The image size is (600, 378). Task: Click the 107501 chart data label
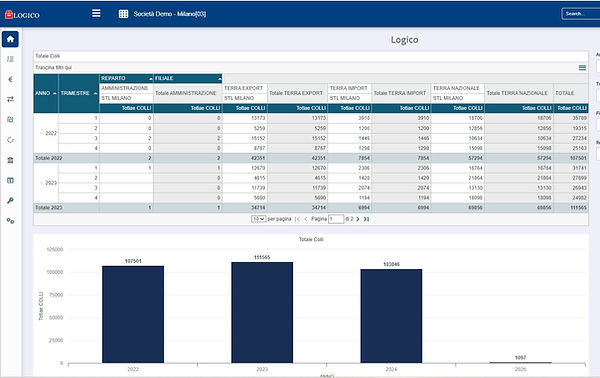133,261
